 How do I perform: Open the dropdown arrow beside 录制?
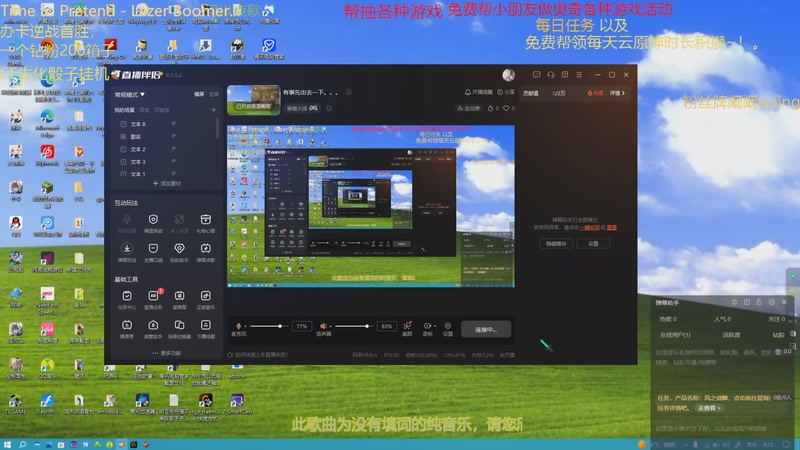pos(435,326)
